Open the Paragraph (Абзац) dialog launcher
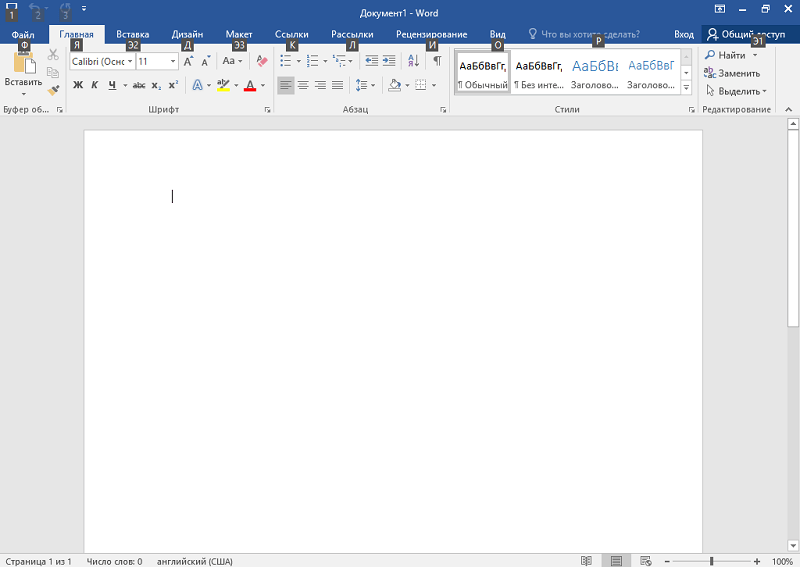This screenshot has width=800, height=567. tap(443, 110)
